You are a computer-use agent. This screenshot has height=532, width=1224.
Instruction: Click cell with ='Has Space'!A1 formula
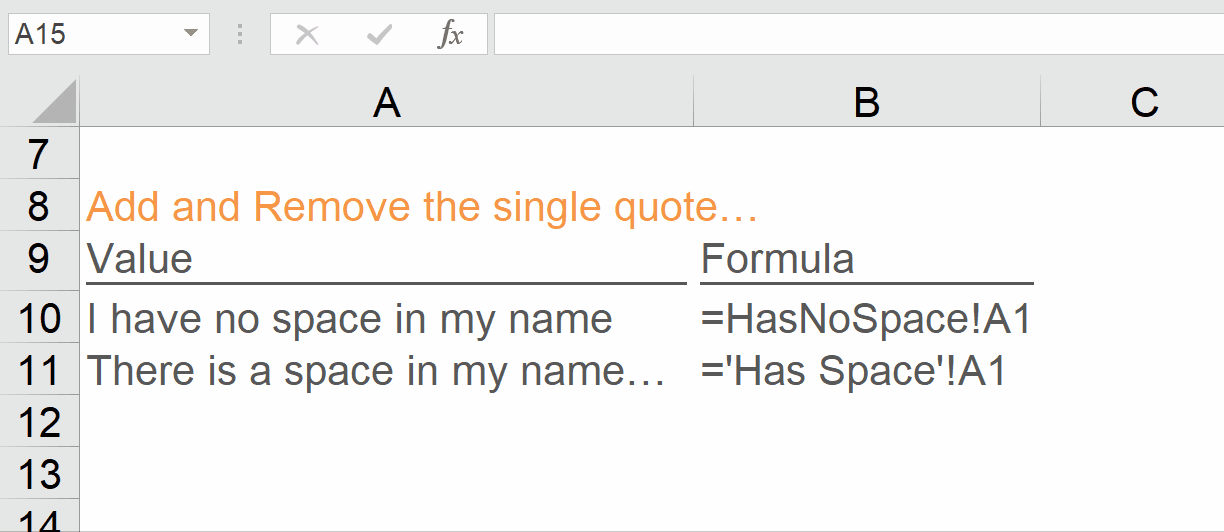click(866, 371)
